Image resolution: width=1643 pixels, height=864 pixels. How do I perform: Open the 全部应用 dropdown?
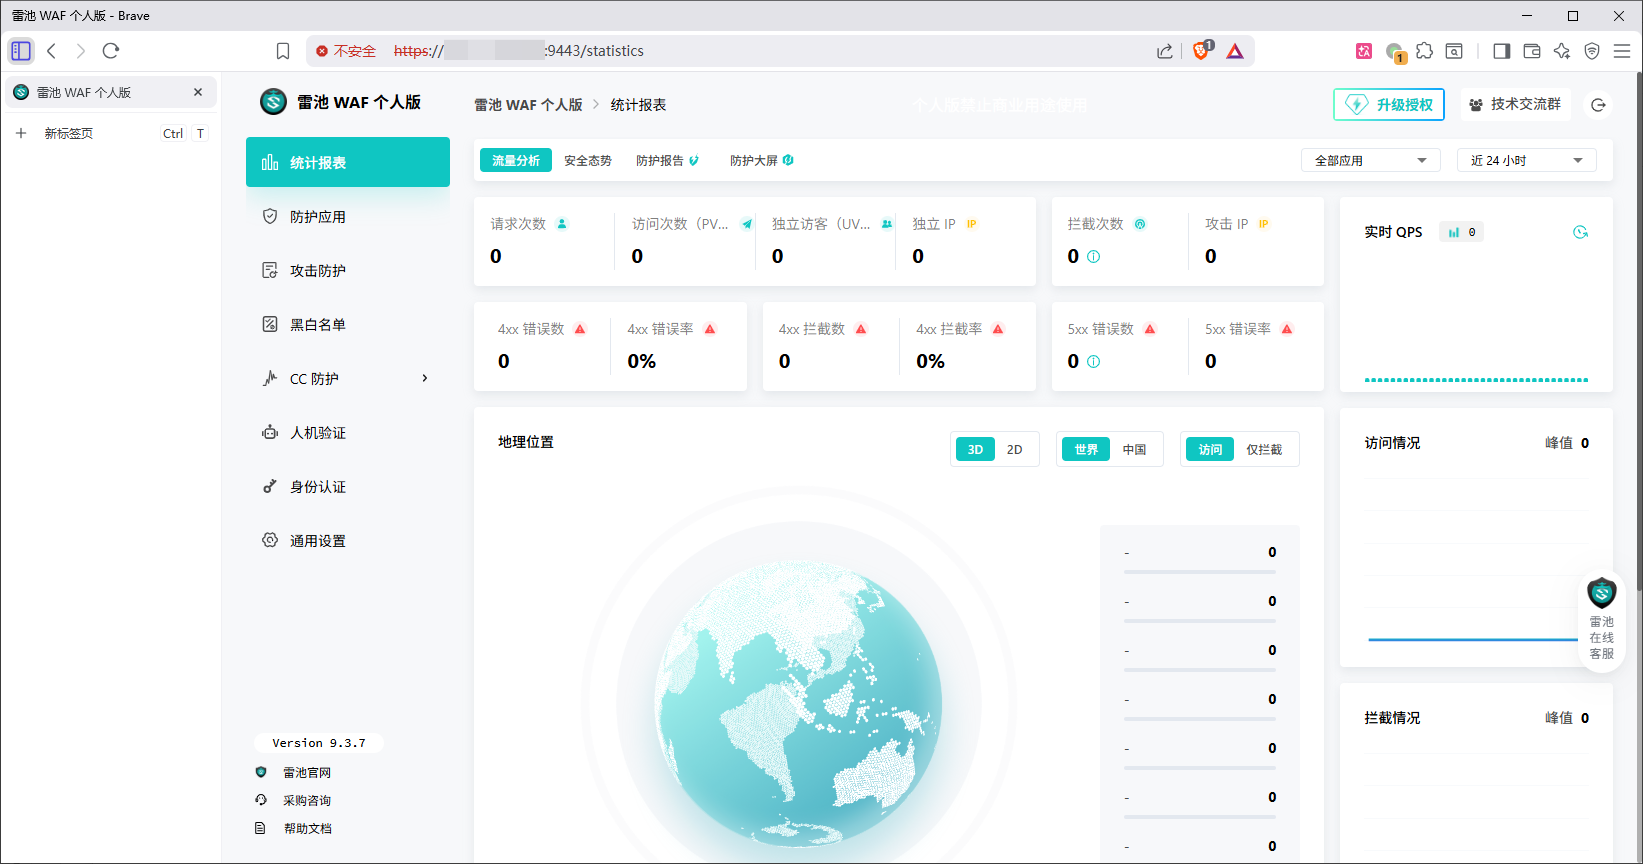(1371, 160)
